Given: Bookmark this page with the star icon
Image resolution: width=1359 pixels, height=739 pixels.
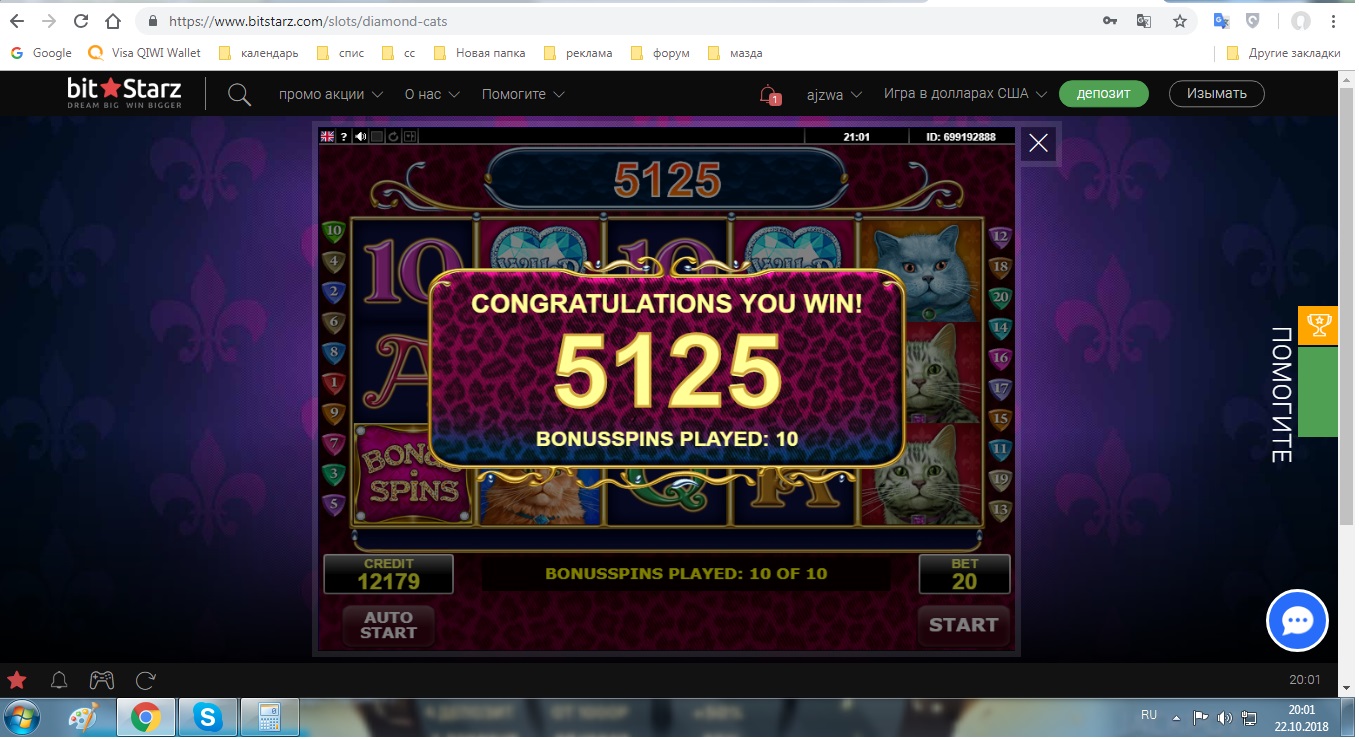Looking at the screenshot, I should coord(1180,20).
